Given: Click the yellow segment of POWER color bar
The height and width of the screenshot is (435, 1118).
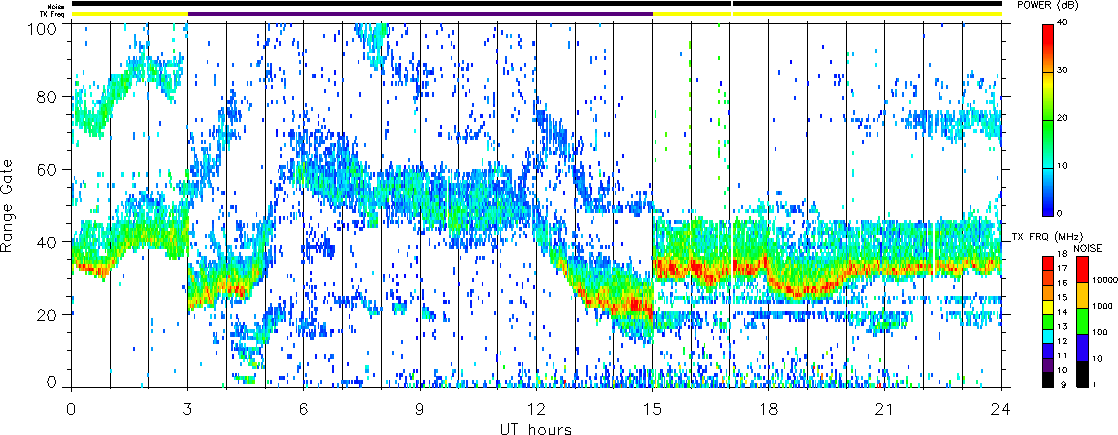Looking at the screenshot, I should click(1048, 82).
